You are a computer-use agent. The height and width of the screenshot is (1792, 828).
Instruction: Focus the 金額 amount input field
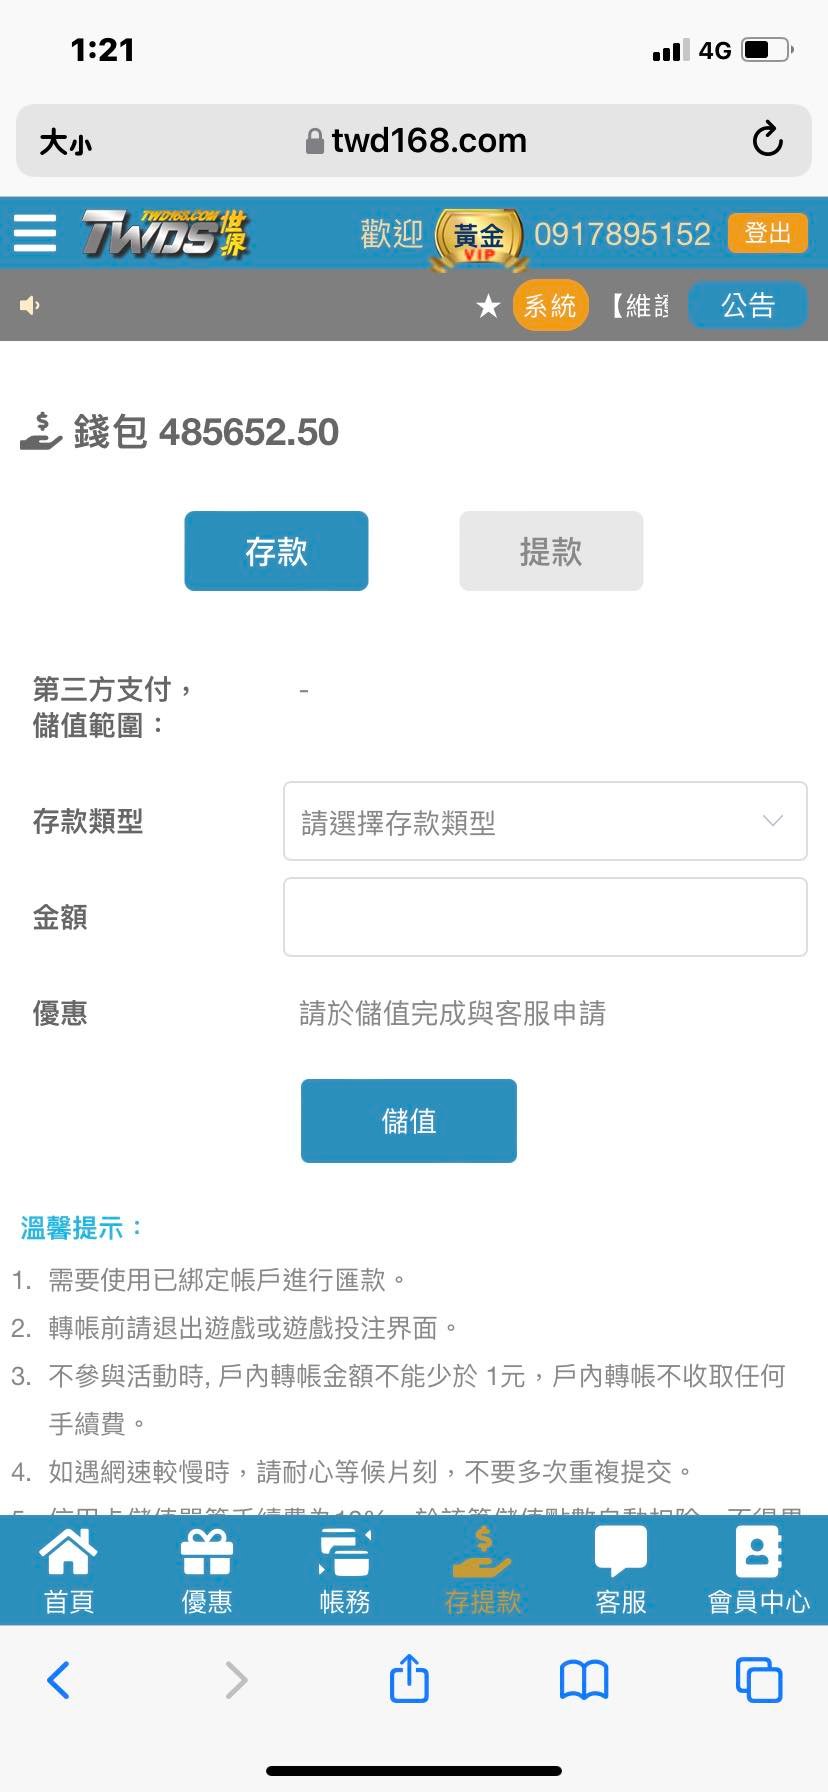[545, 917]
